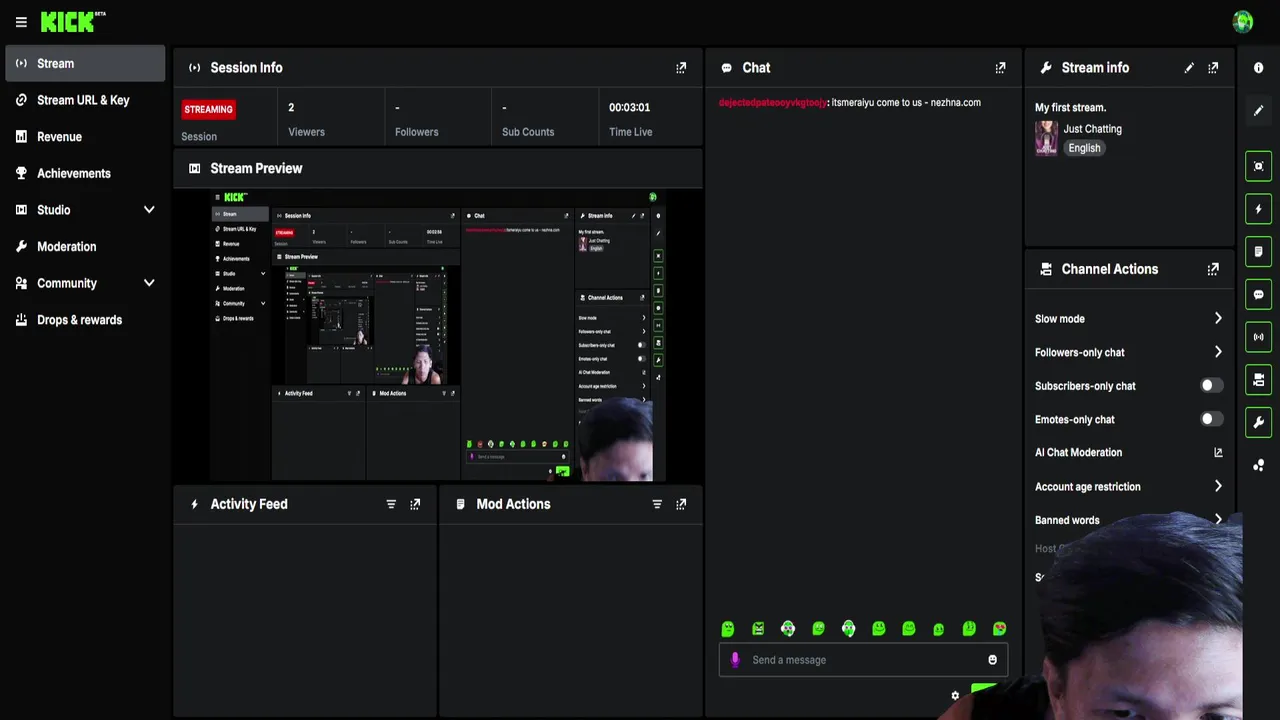Viewport: 1280px width, 720px height.
Task: Edit stream info with the pencil icon
Action: pyautogui.click(x=1189, y=68)
